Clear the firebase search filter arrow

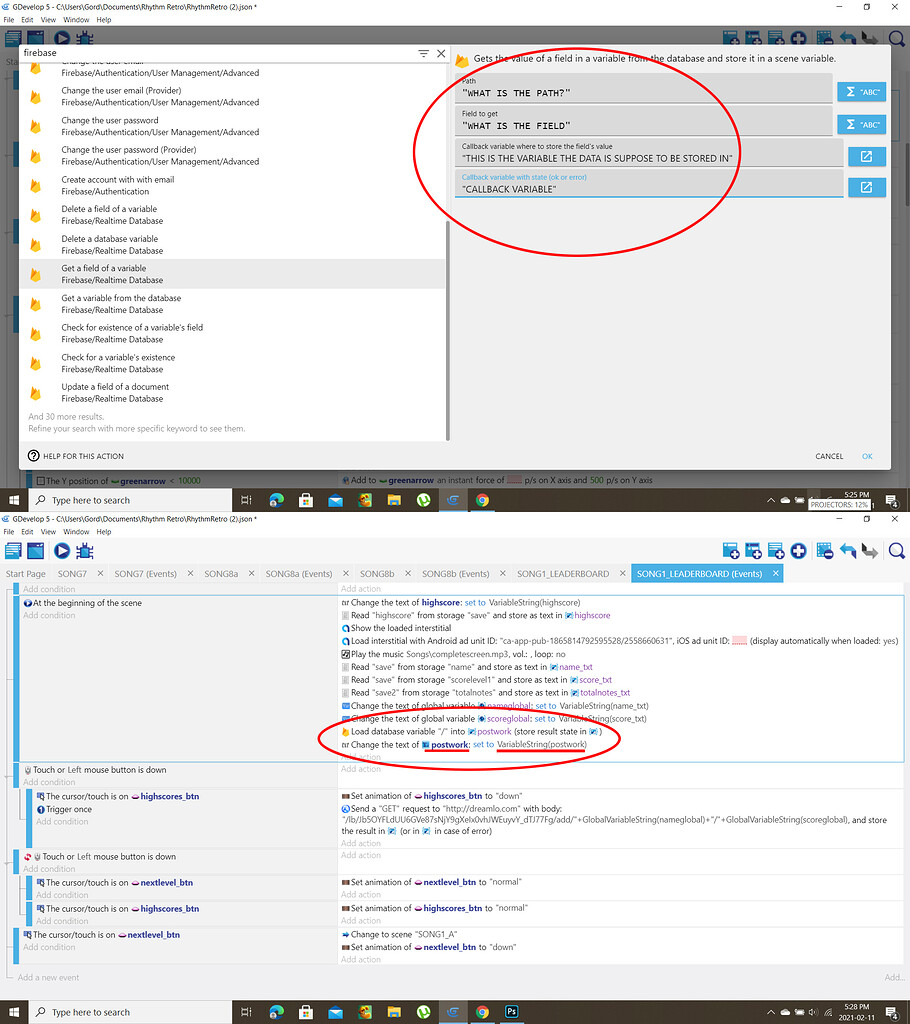click(425, 53)
